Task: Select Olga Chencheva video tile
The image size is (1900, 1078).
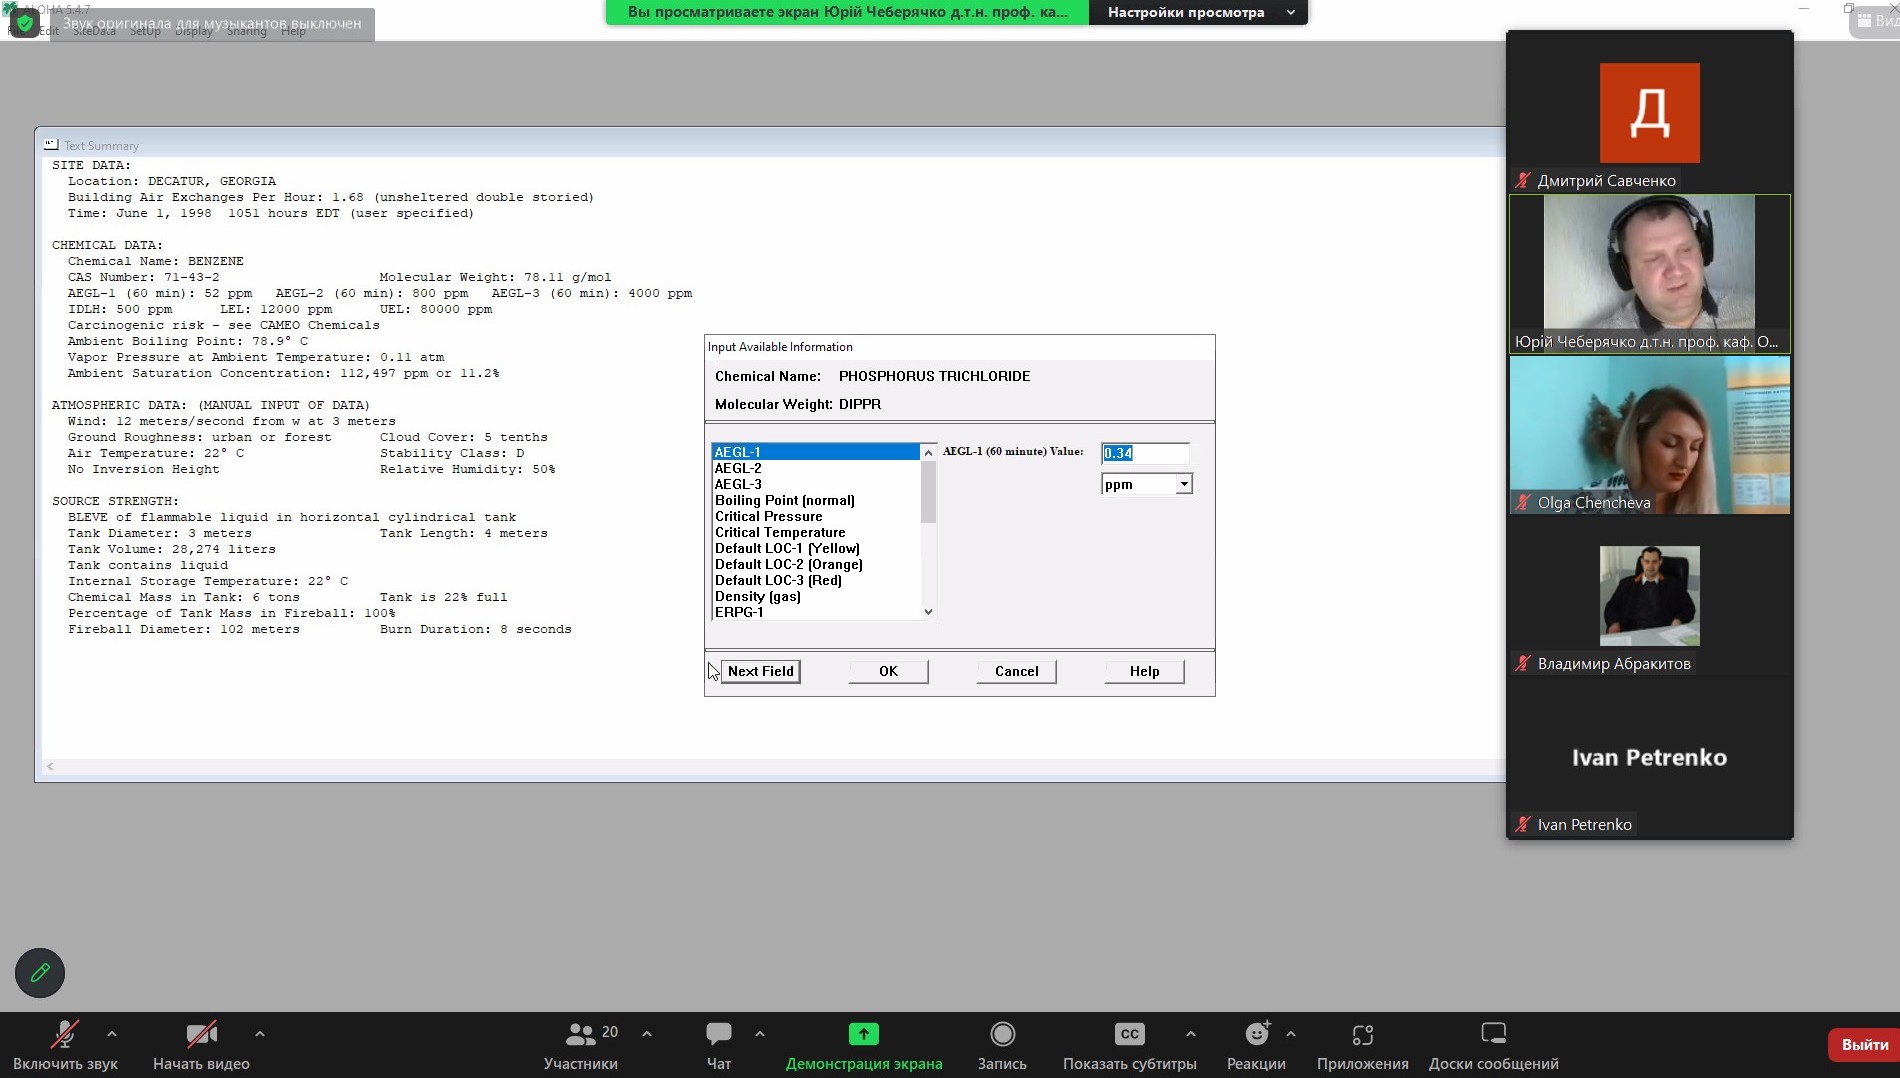Action: click(1650, 435)
